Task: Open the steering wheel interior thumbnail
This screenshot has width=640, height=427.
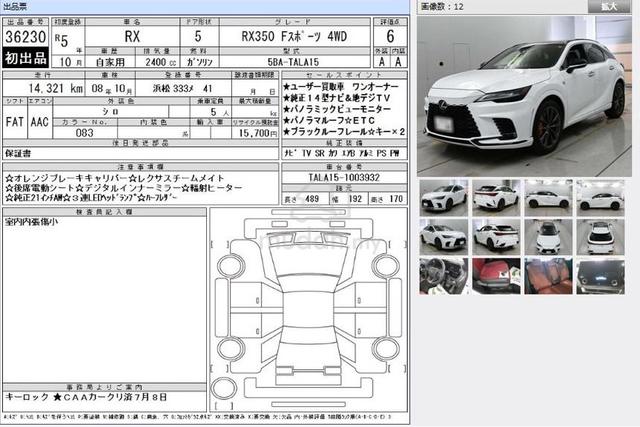Action: coord(444,276)
